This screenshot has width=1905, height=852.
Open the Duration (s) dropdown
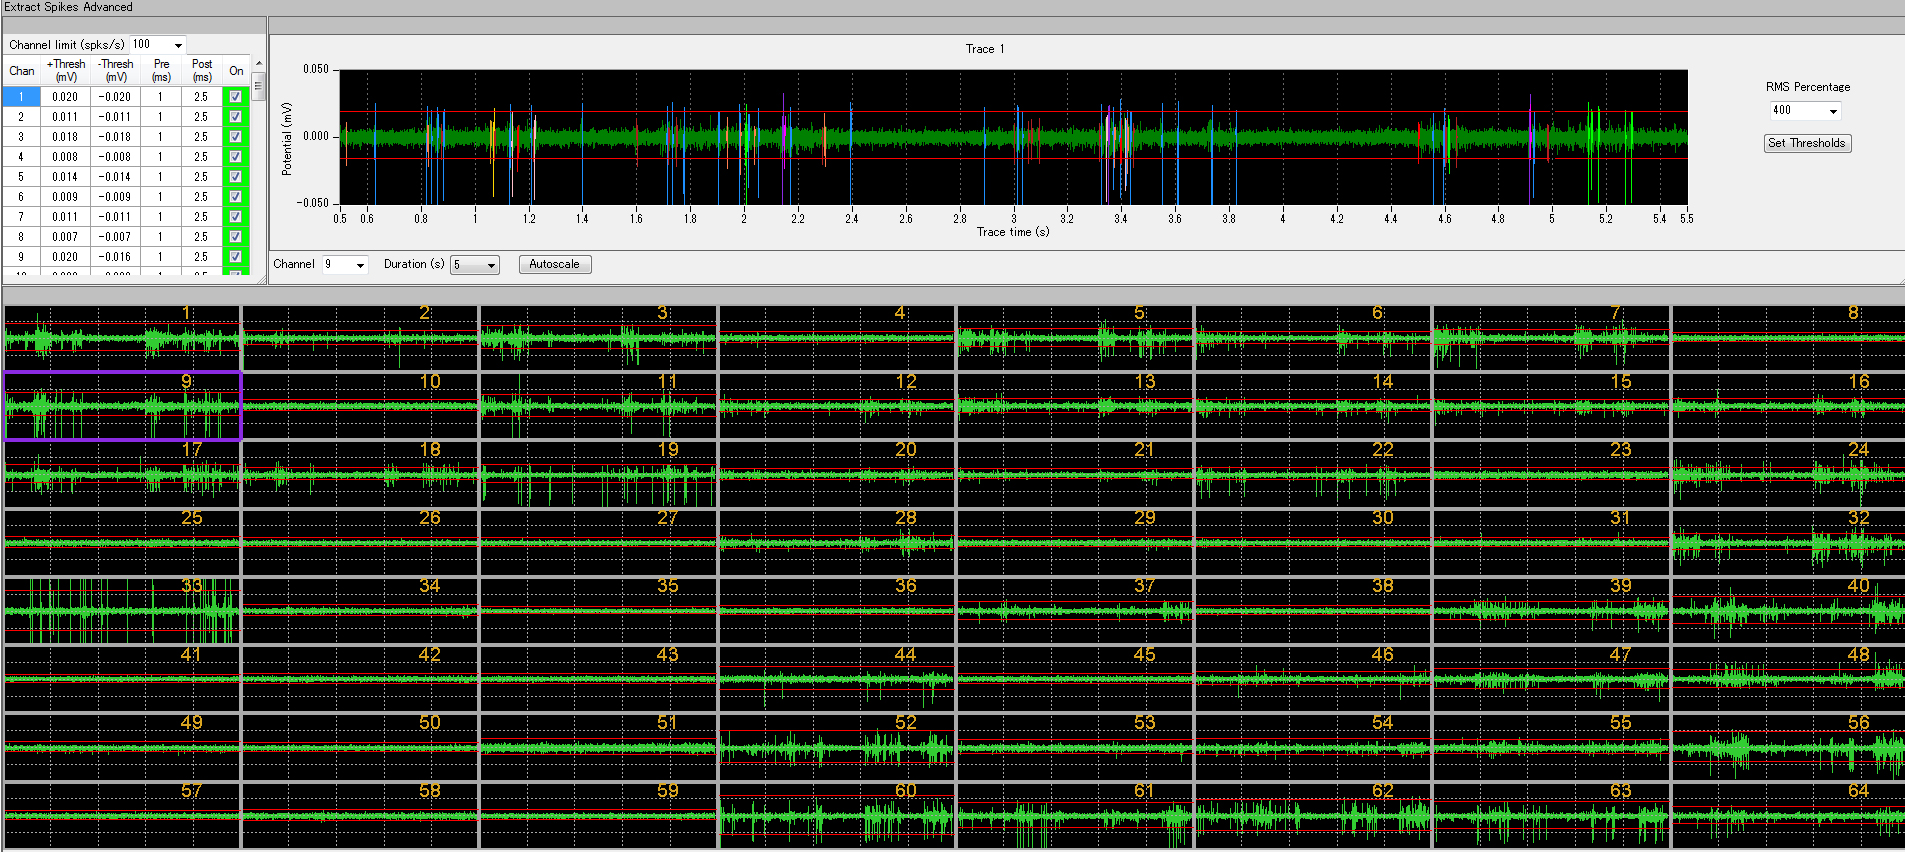(490, 265)
